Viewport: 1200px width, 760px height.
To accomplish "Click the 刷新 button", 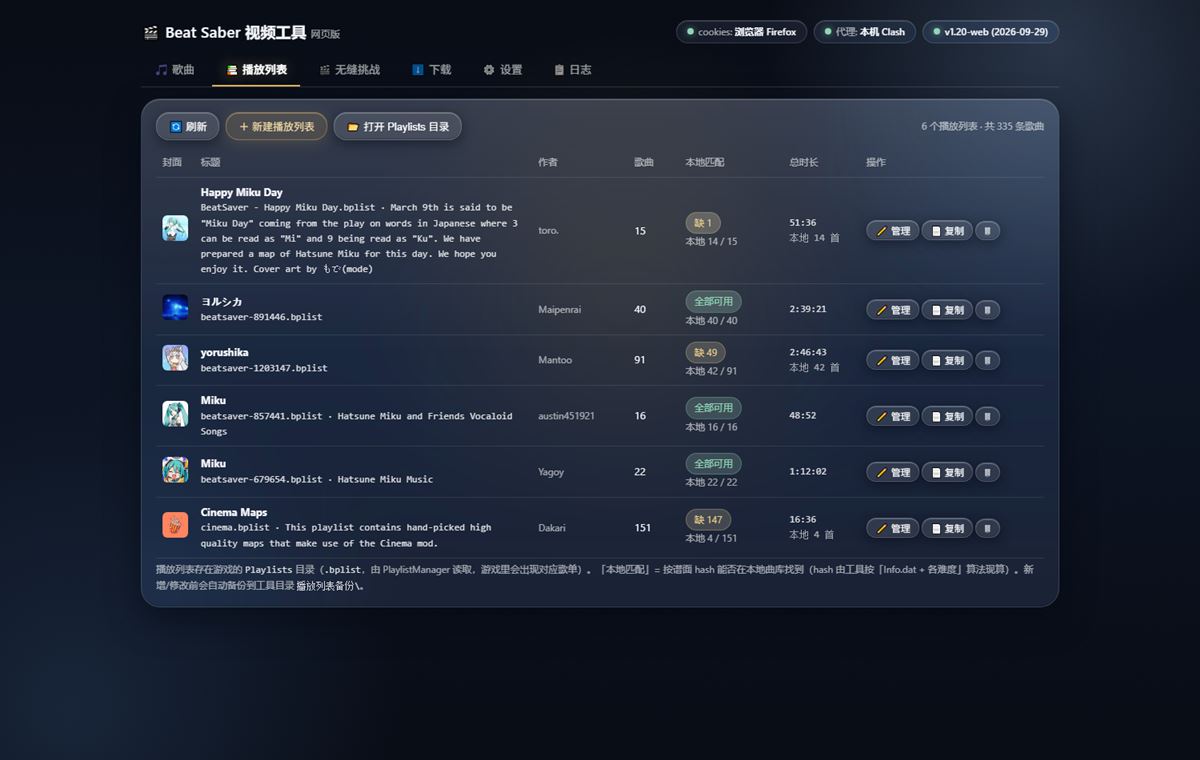I will pyautogui.click(x=188, y=127).
